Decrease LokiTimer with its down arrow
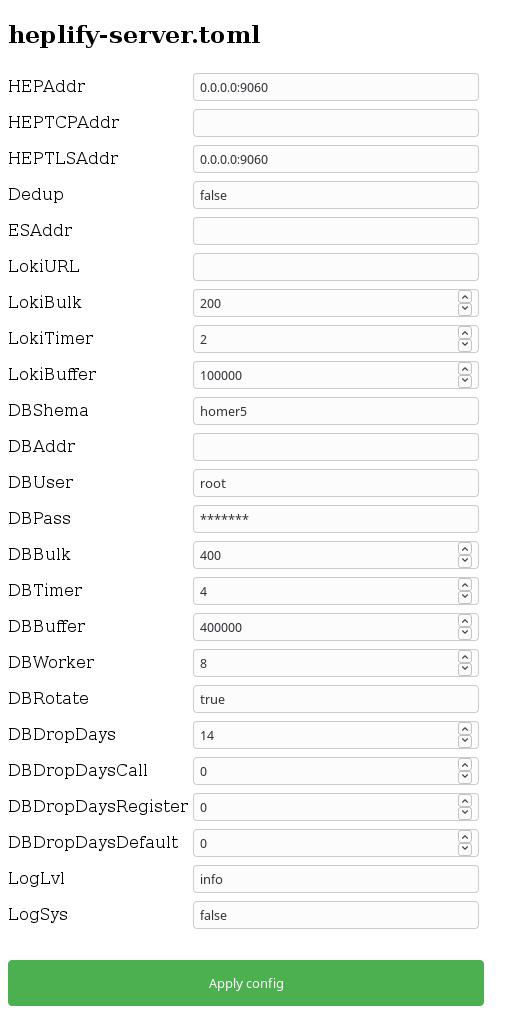Screen dimensions: 524x1021 tap(465, 345)
